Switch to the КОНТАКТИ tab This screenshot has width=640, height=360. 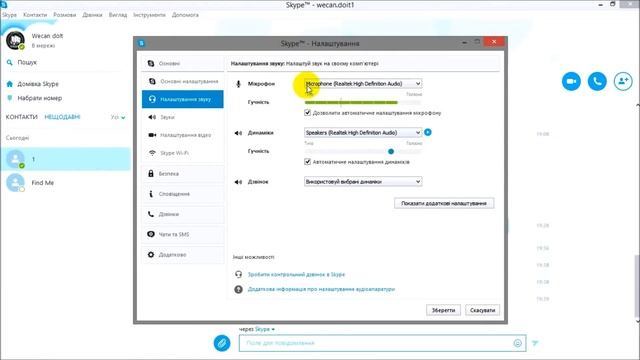22,117
